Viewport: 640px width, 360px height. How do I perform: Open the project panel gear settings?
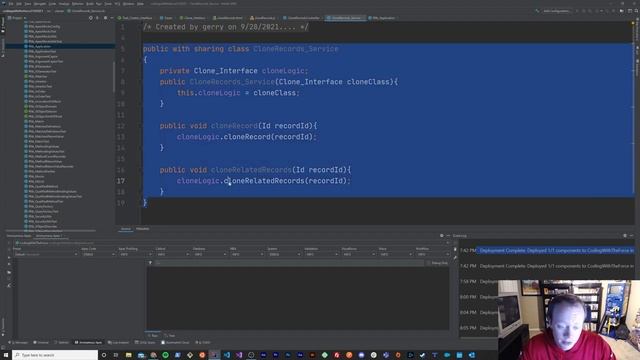click(105, 18)
